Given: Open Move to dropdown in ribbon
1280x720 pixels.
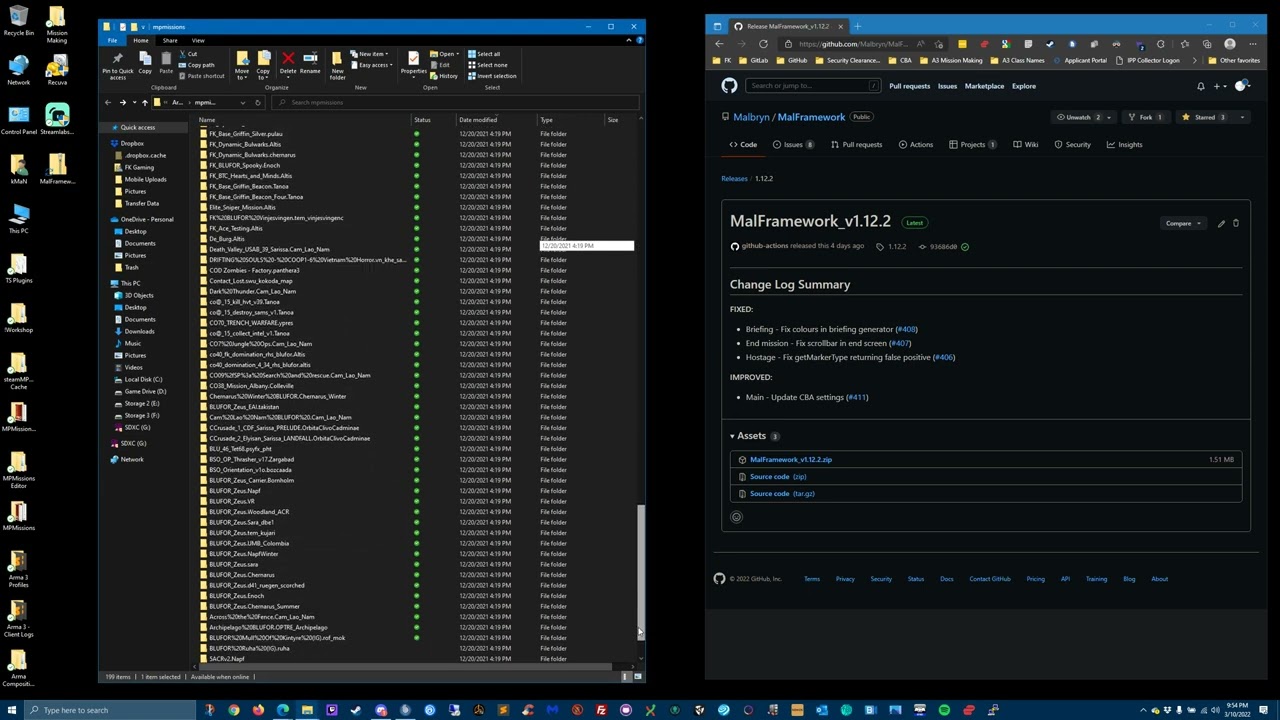Looking at the screenshot, I should coord(242,64).
